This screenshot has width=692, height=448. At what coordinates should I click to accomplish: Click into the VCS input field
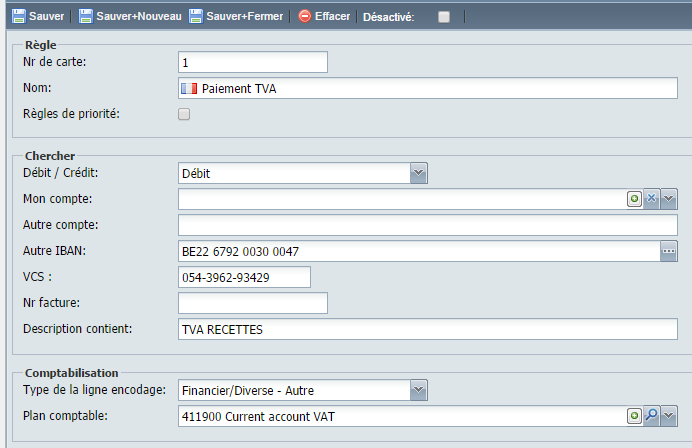(x=244, y=277)
